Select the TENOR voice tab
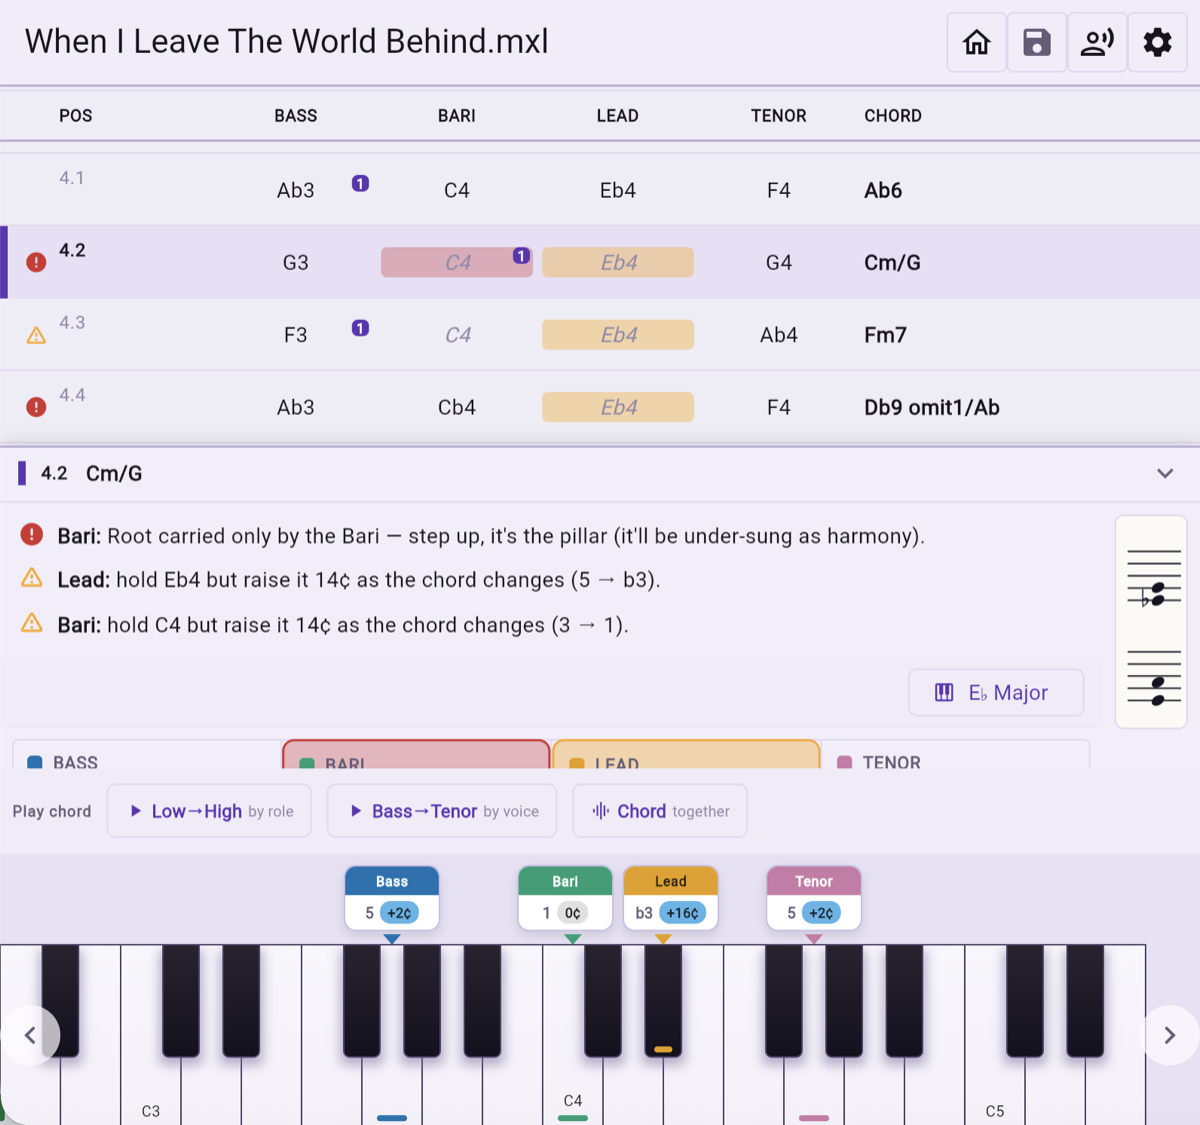Image resolution: width=1200 pixels, height=1125 pixels. pos(956,755)
